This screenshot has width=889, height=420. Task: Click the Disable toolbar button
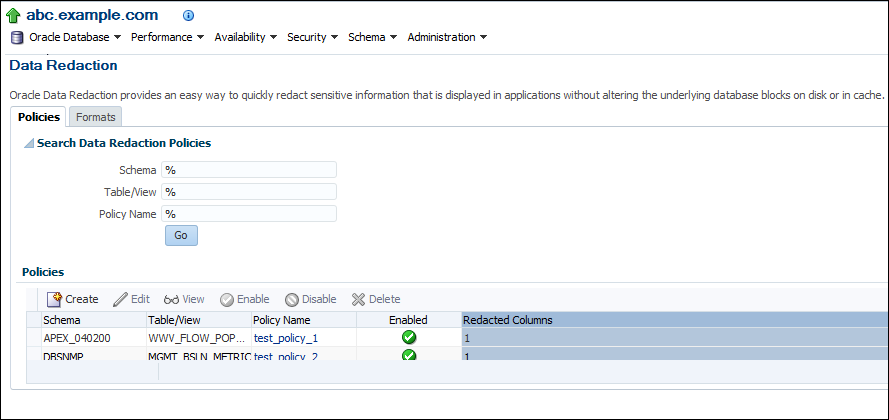click(311, 299)
